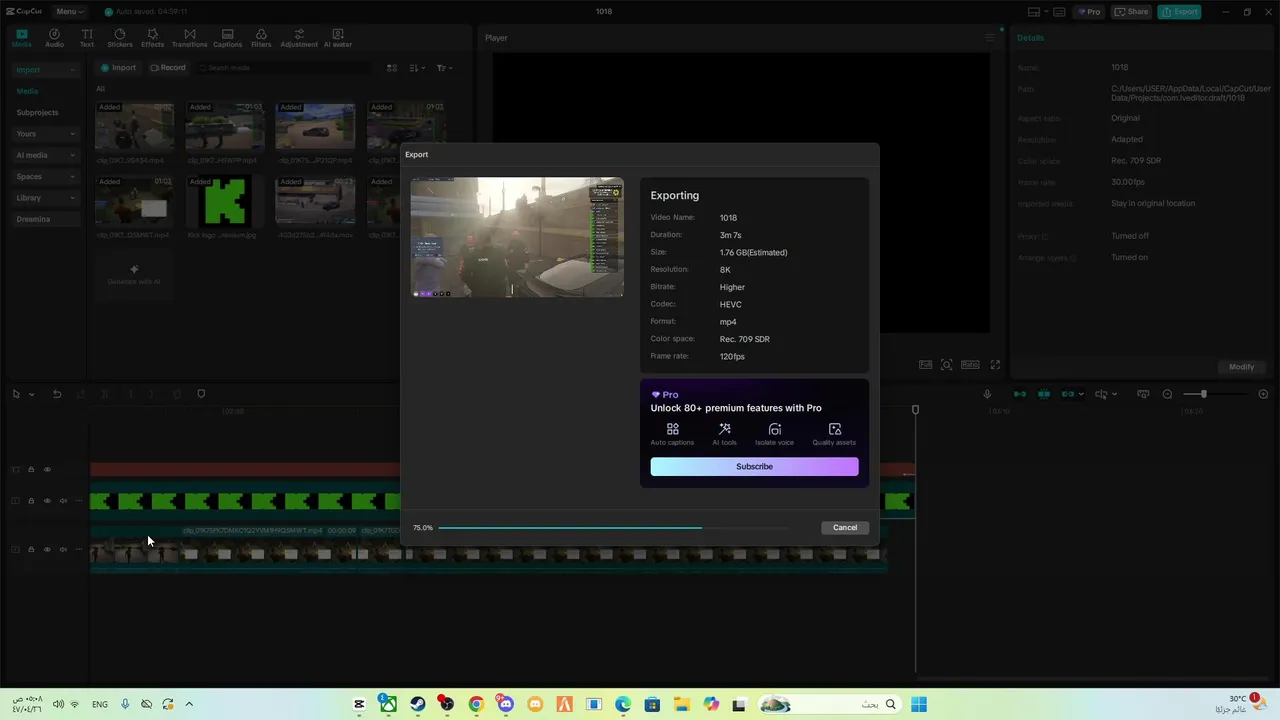
Task: Click the player zoom-focus icon
Action: coord(947,365)
